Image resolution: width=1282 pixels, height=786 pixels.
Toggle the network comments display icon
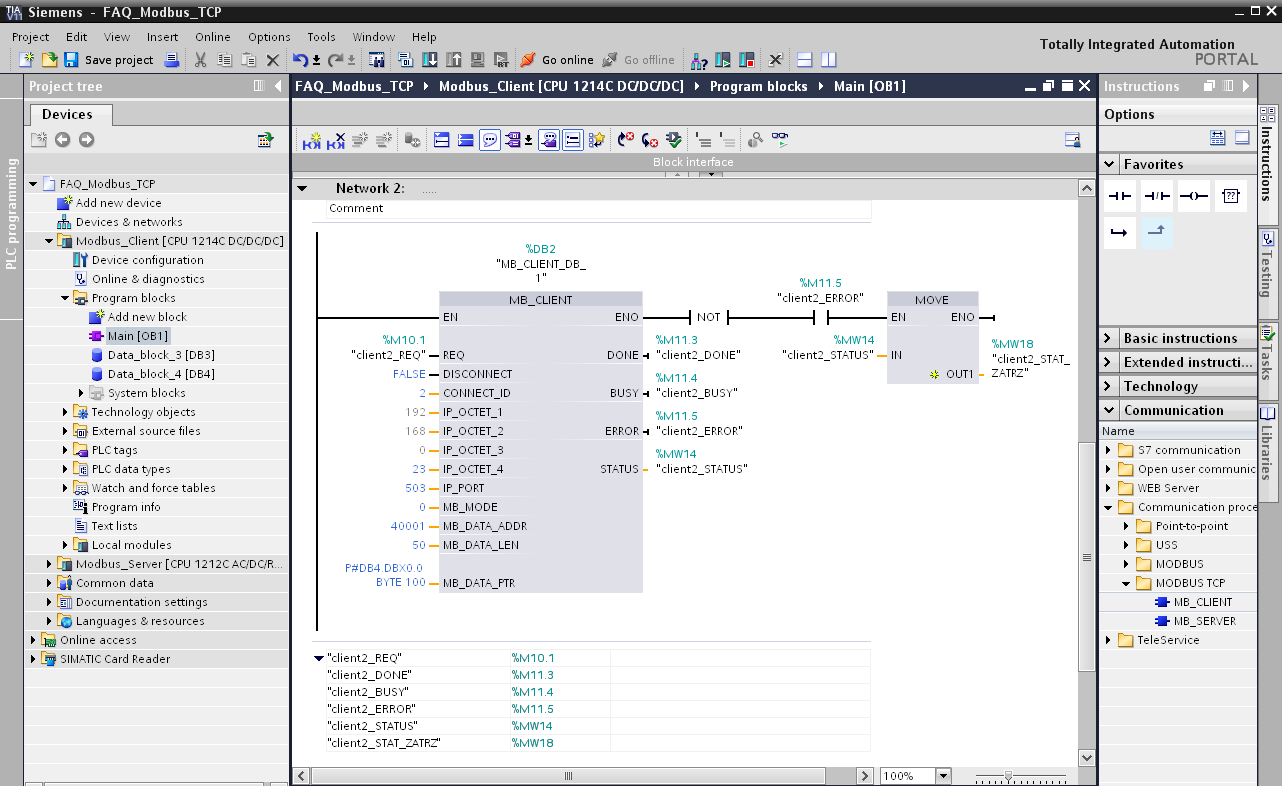coord(573,141)
